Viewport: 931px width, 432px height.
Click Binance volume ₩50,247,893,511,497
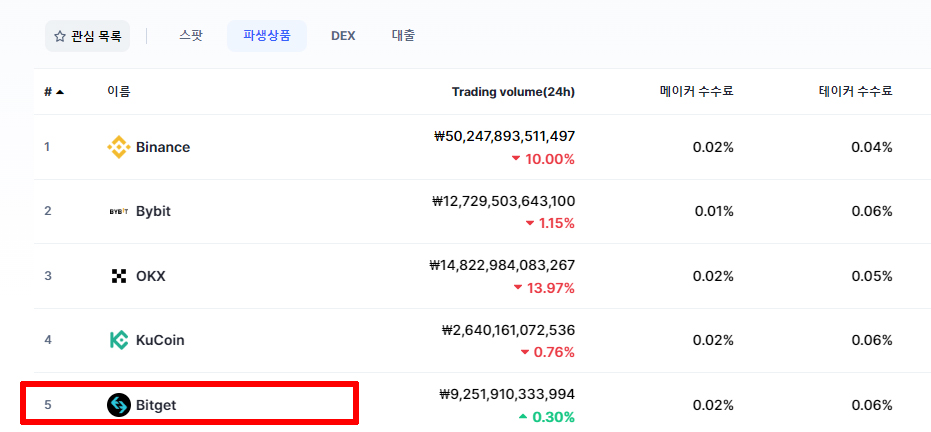[x=505, y=136]
